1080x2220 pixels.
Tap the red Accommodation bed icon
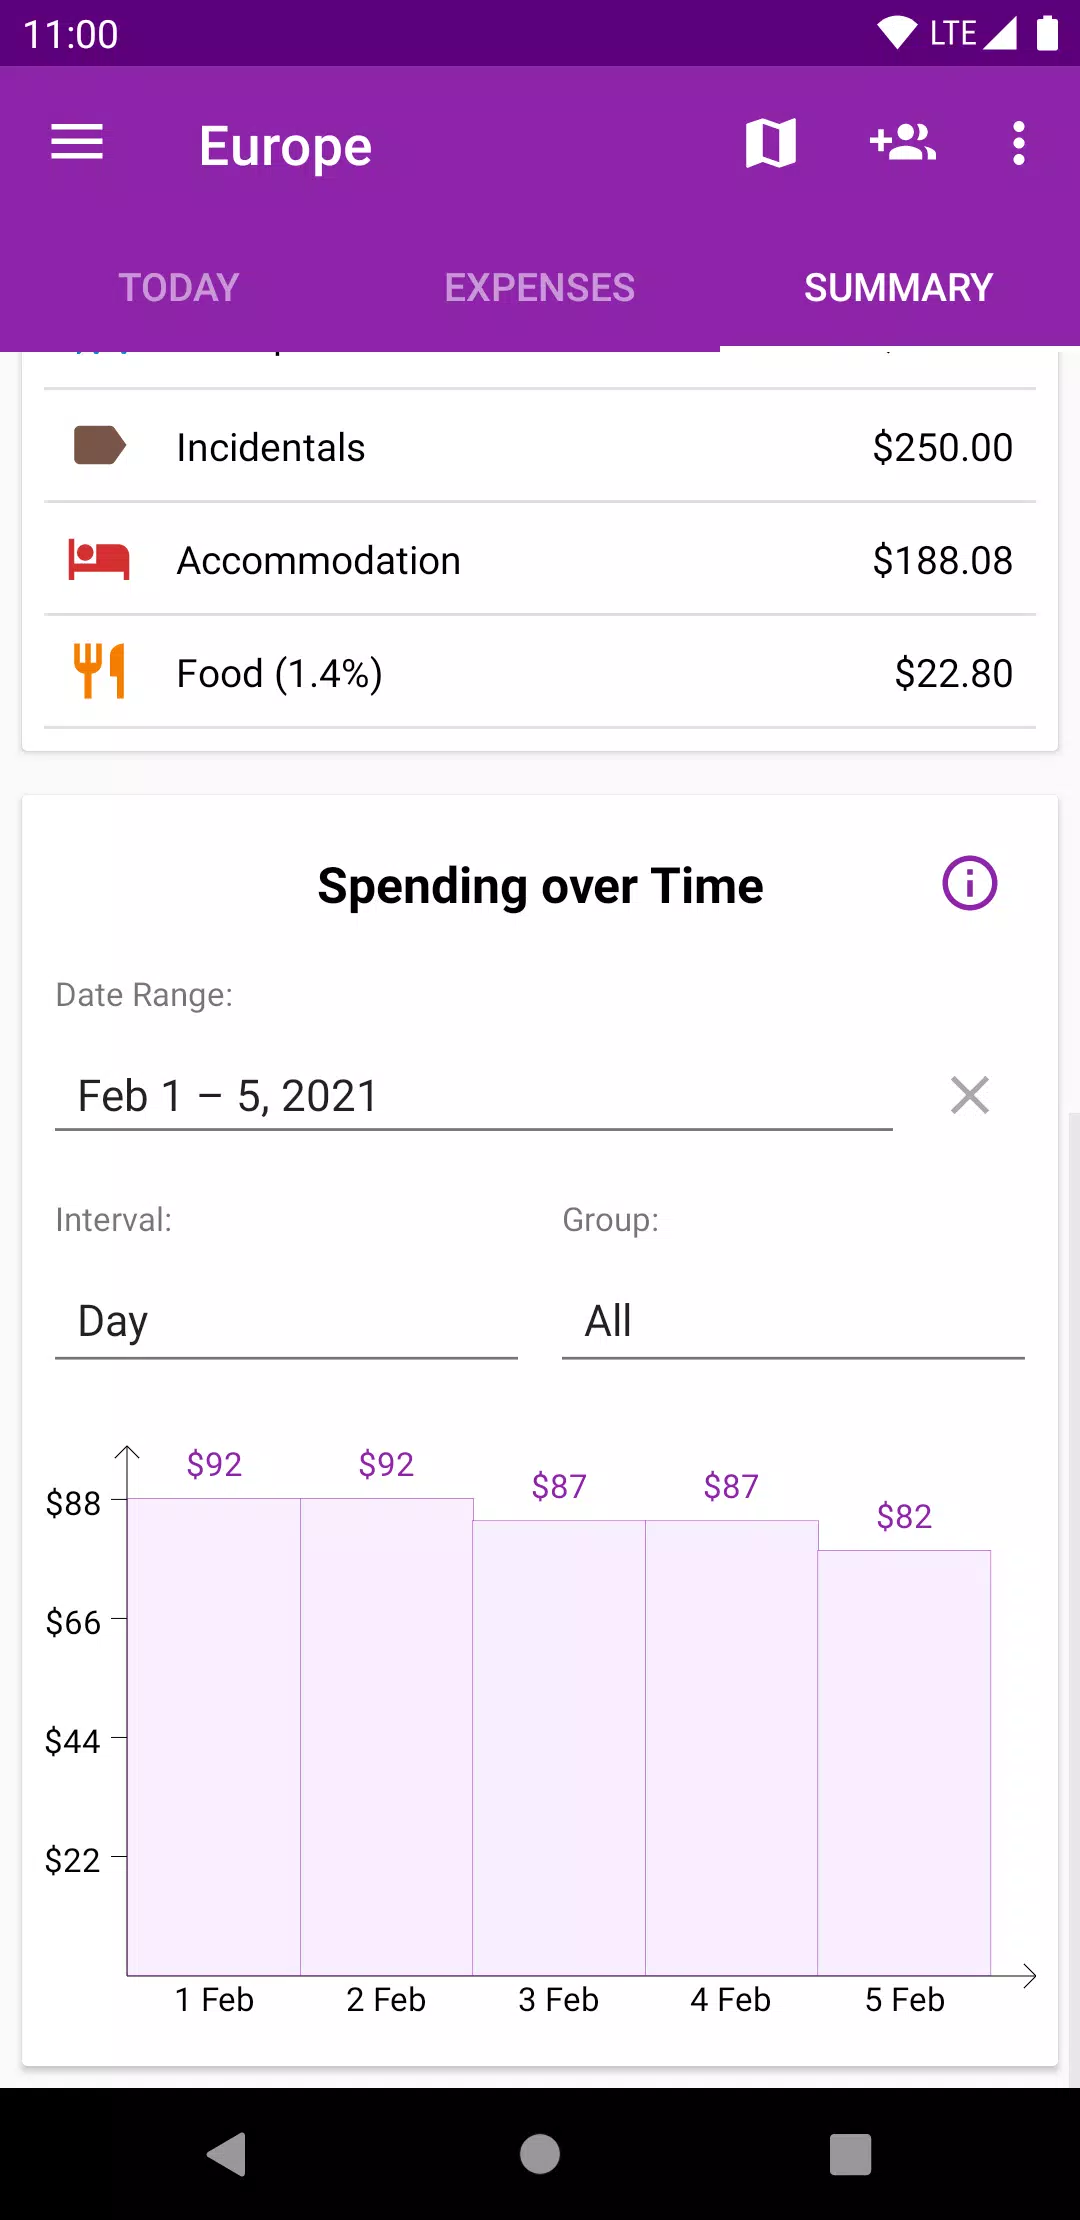(99, 560)
